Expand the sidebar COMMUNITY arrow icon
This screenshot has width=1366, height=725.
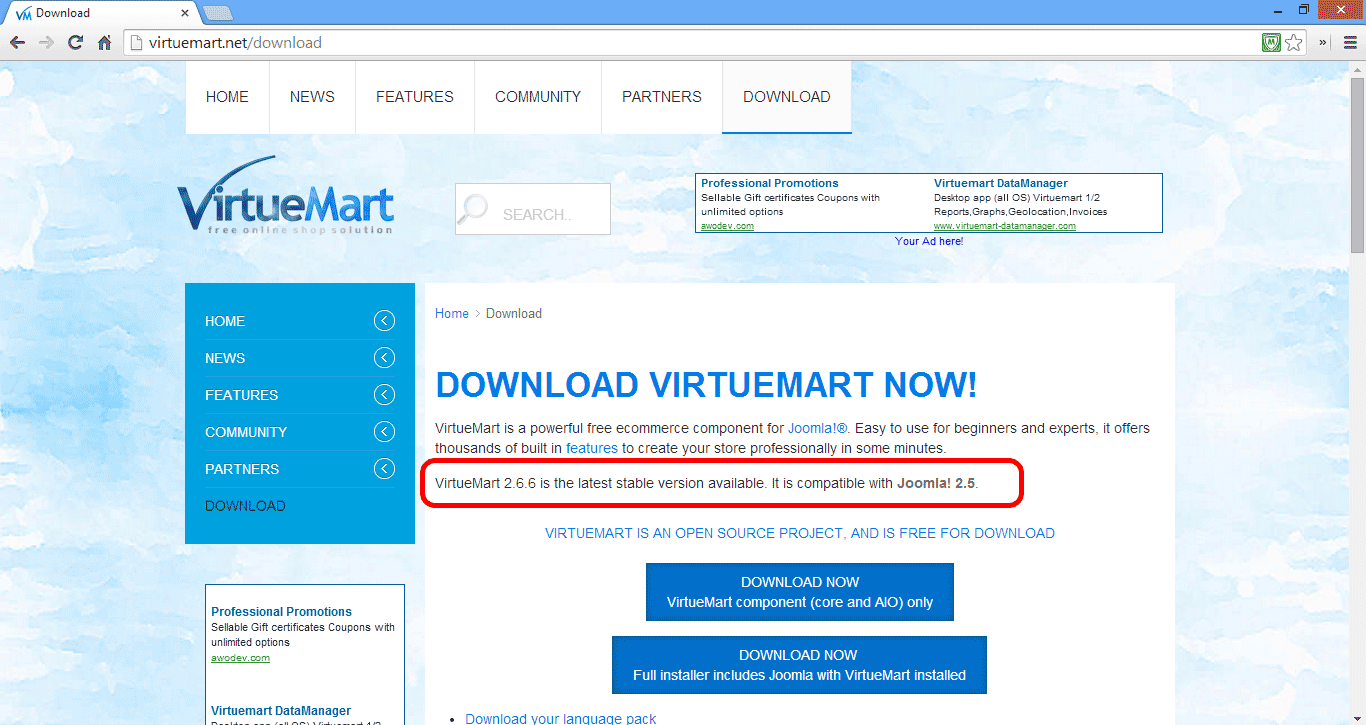[384, 432]
